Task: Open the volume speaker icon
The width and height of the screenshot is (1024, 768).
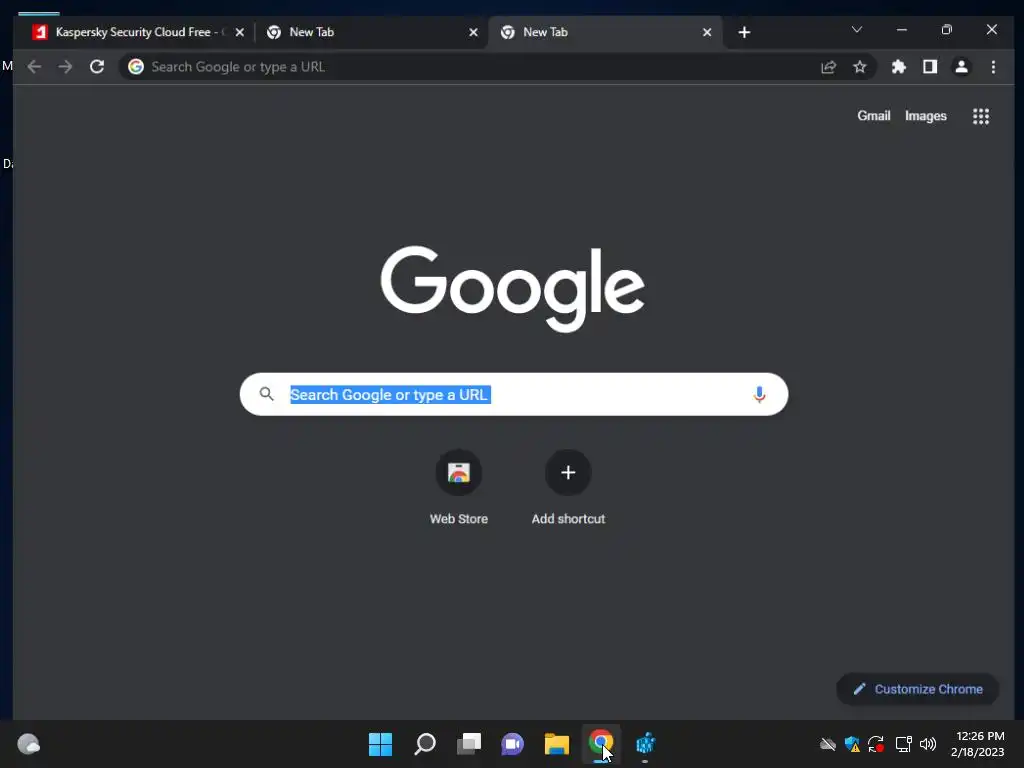Action: (x=927, y=744)
